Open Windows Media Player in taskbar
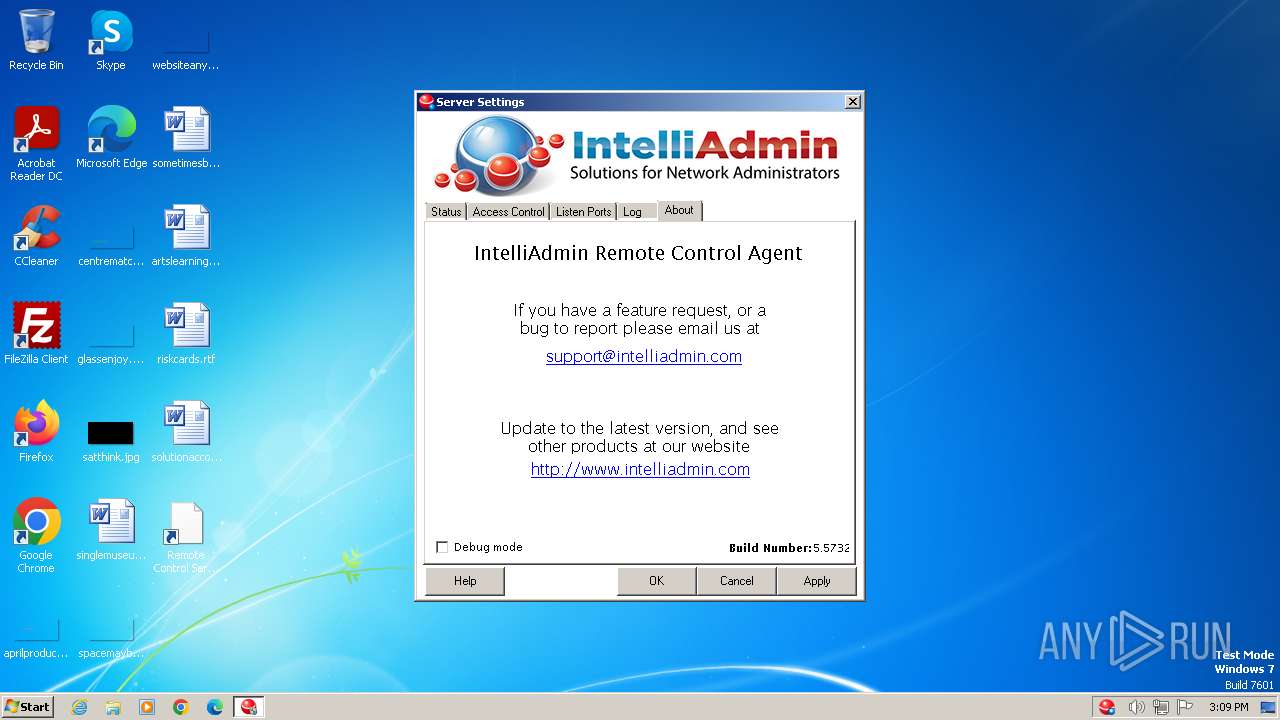 coord(147,707)
